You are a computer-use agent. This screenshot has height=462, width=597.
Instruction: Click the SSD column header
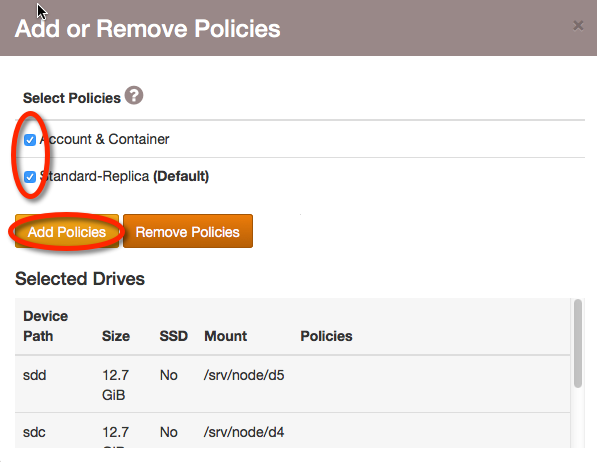[x=174, y=336]
